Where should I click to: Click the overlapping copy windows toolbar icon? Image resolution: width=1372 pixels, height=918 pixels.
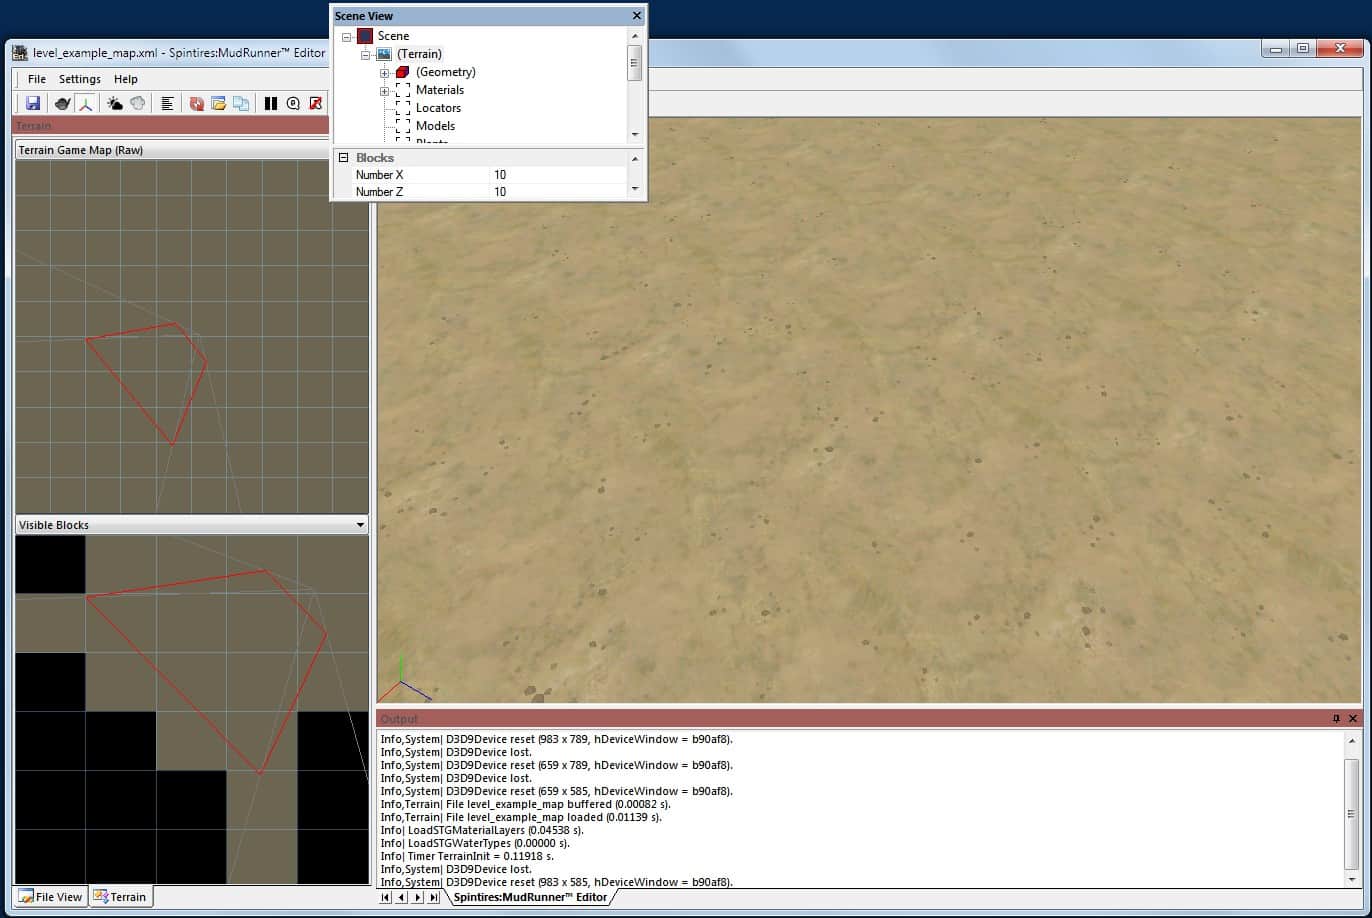coord(241,103)
